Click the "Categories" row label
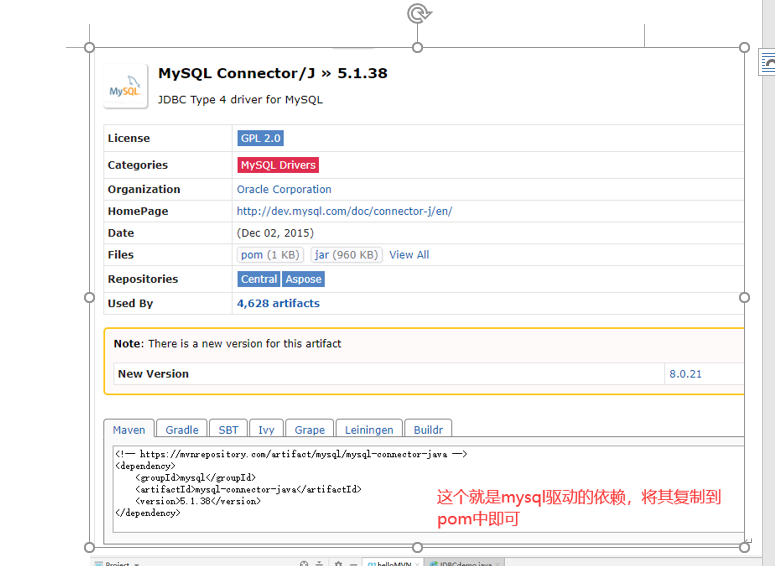 138,165
